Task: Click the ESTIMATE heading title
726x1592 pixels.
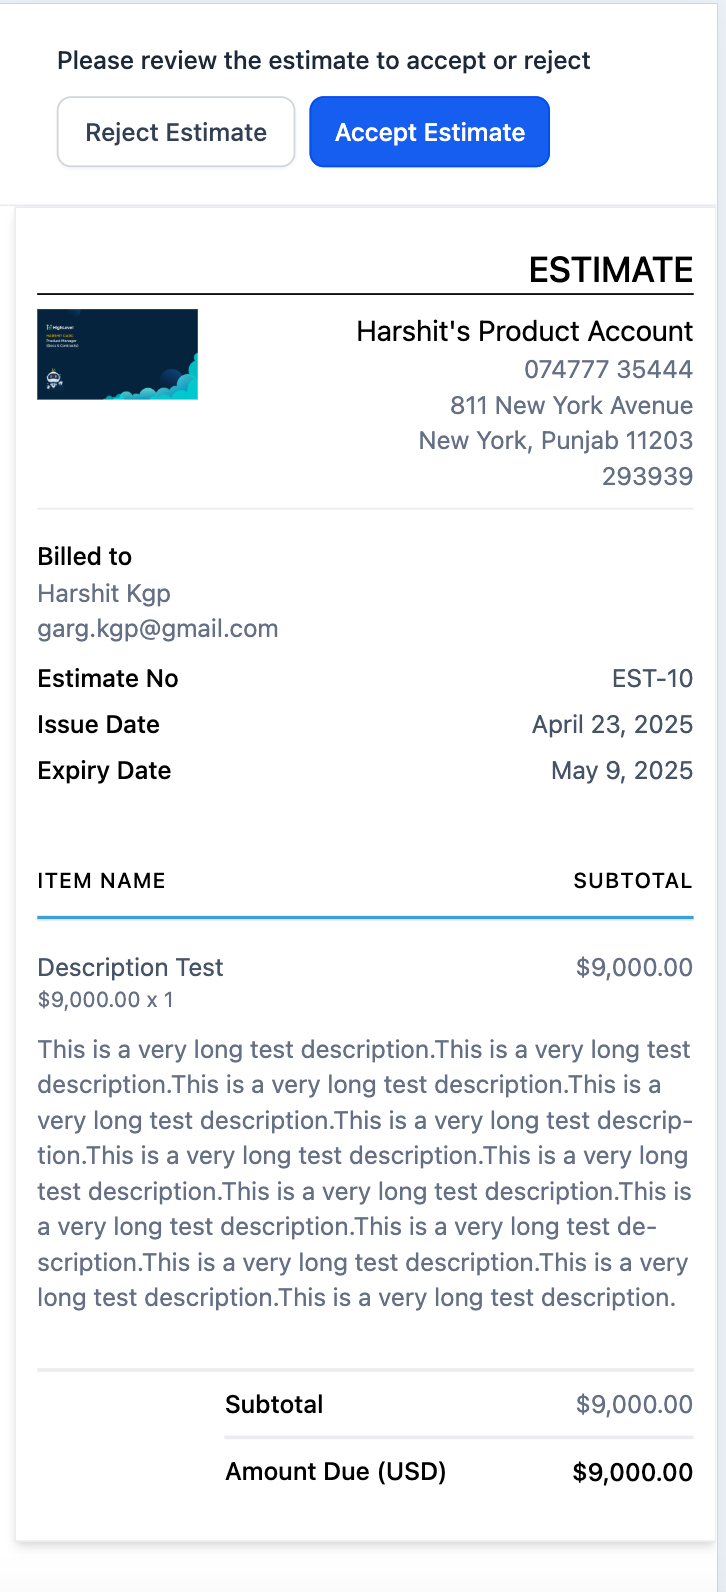Action: pos(610,270)
